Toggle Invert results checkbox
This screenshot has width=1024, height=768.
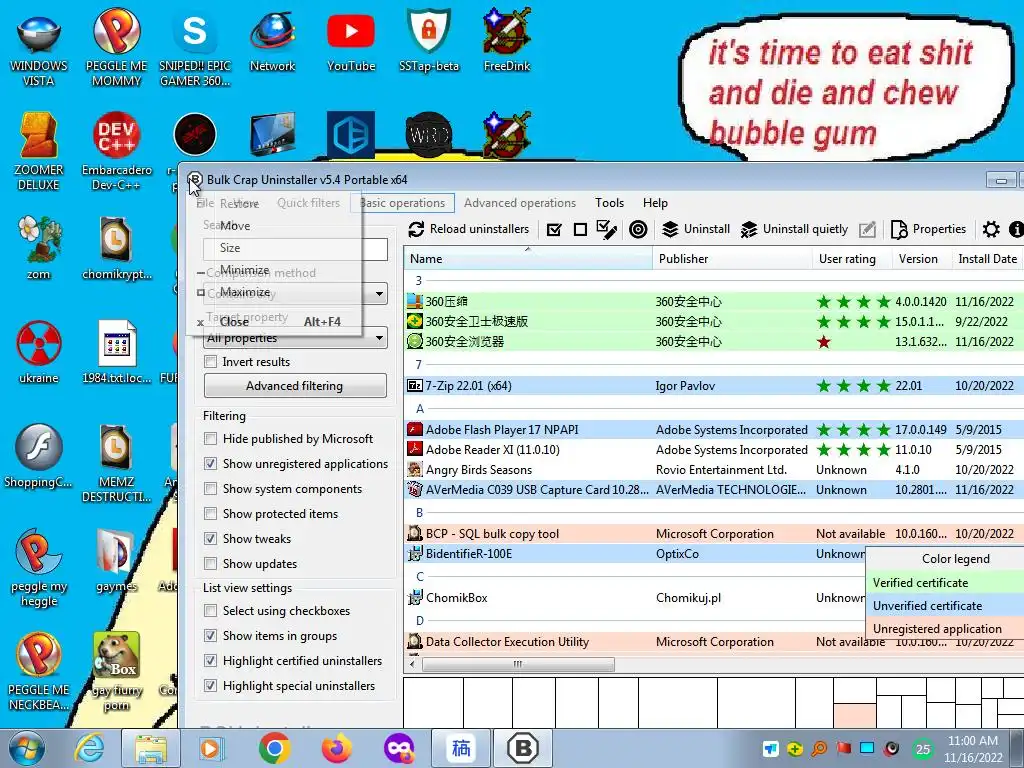(x=210, y=362)
